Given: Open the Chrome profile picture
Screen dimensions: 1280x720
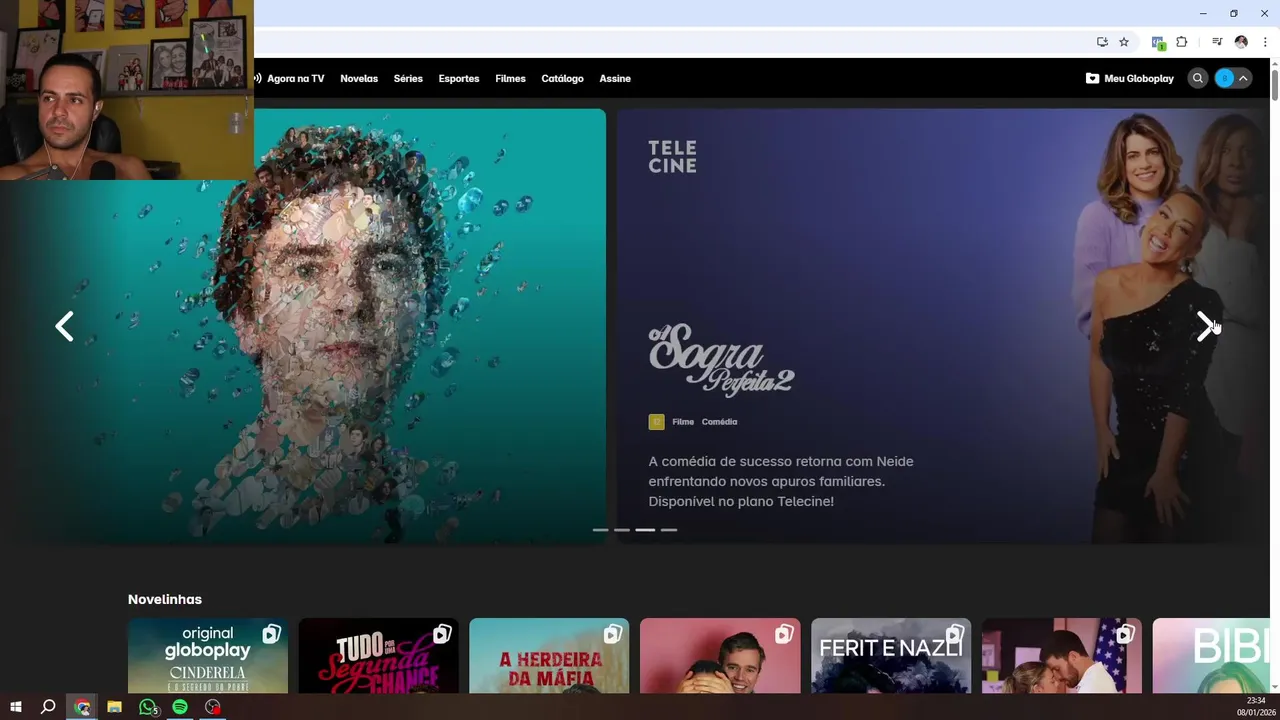Looking at the screenshot, I should [1241, 42].
